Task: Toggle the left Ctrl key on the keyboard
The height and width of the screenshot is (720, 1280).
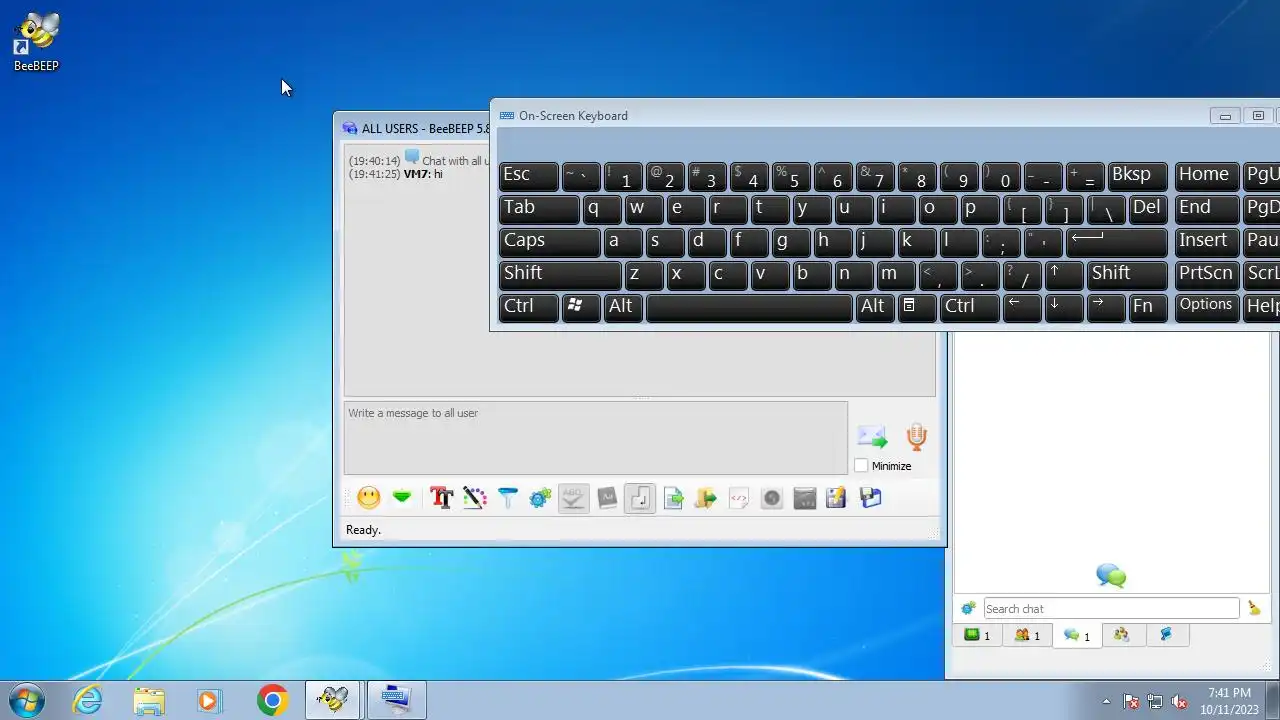Action: [529, 307]
